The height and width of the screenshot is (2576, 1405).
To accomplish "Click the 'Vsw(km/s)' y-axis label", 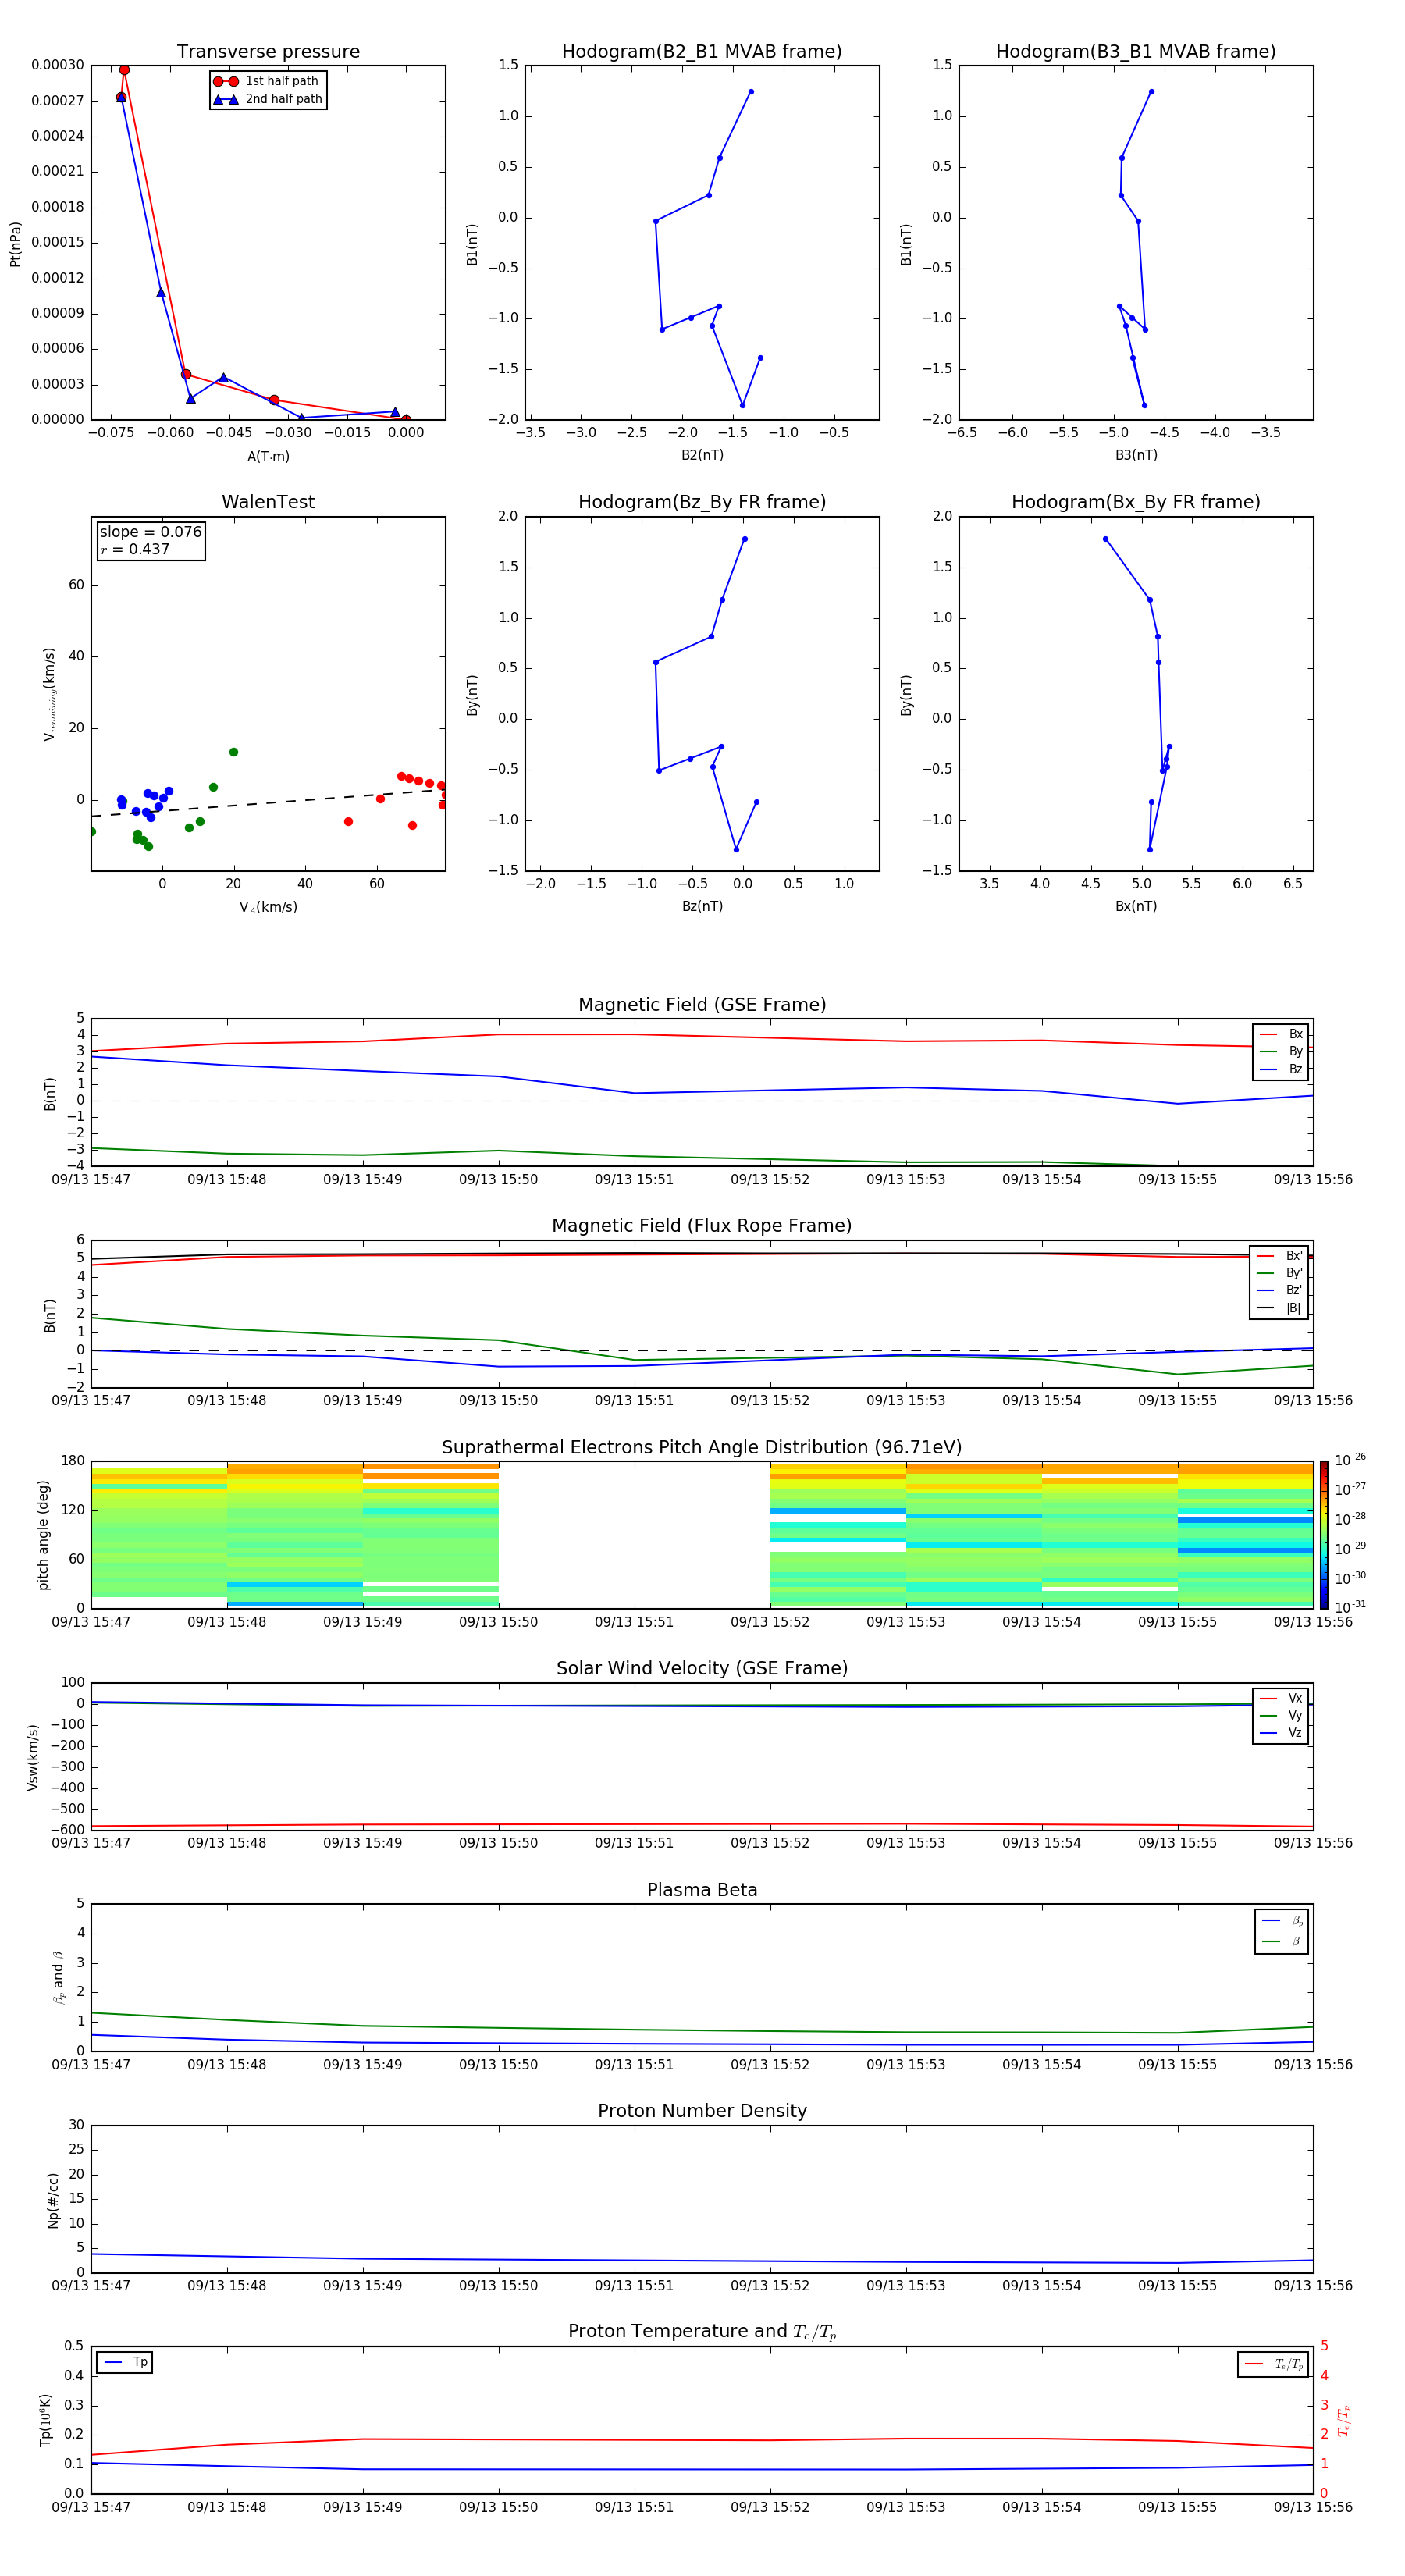I will (x=32, y=1756).
